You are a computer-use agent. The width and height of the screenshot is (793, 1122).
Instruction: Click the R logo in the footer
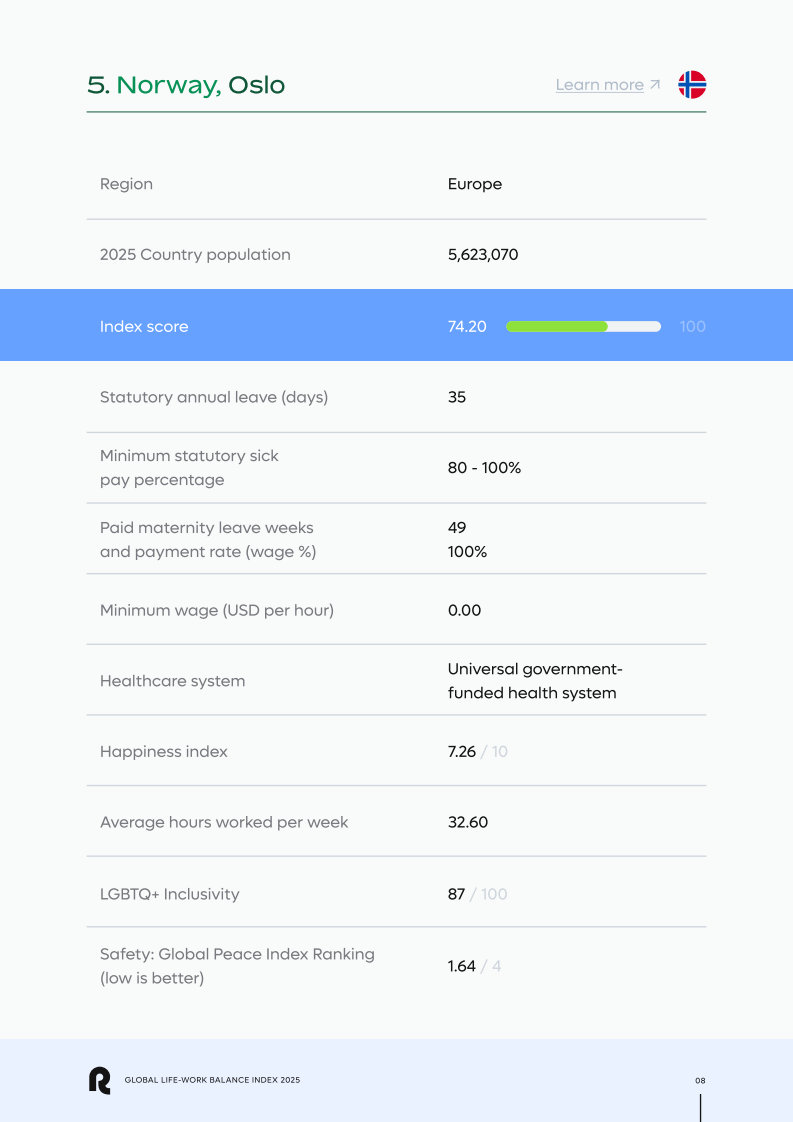click(x=99, y=1080)
